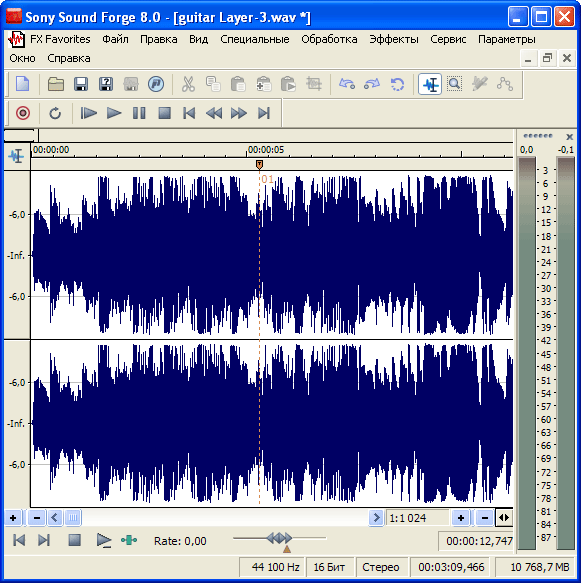Click the transport Play button
Image resolution: width=581 pixels, height=583 pixels.
114,113
